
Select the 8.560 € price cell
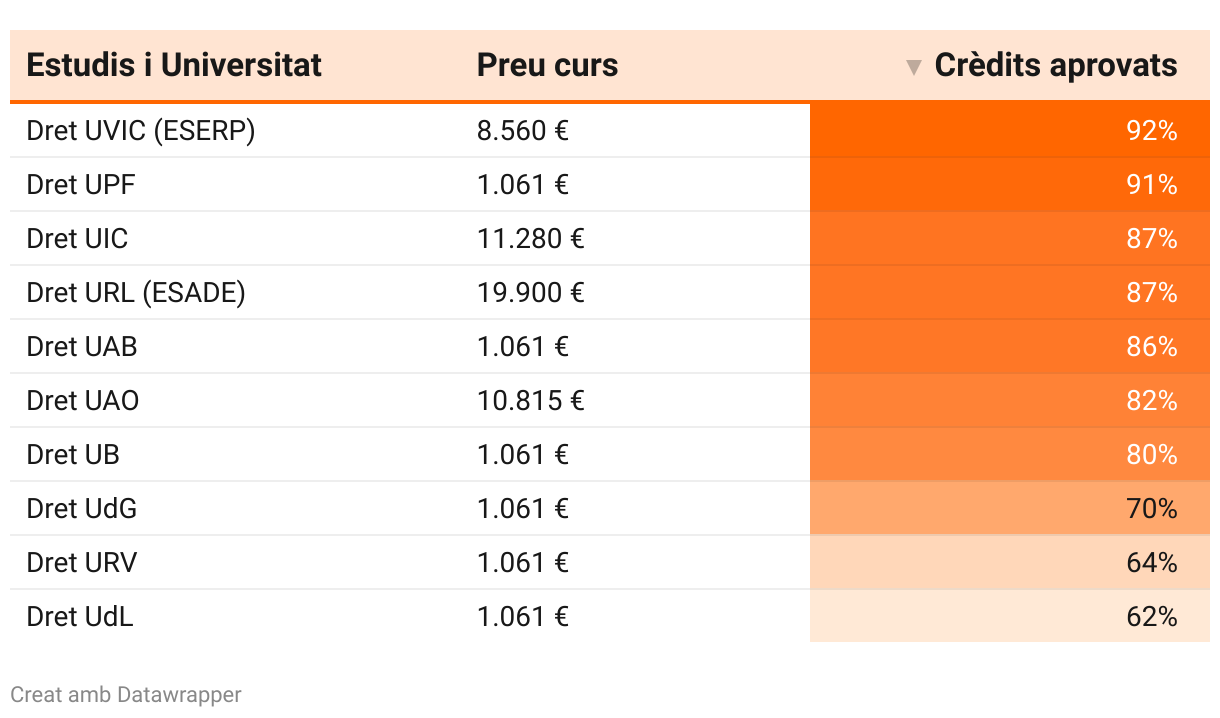pos(522,131)
